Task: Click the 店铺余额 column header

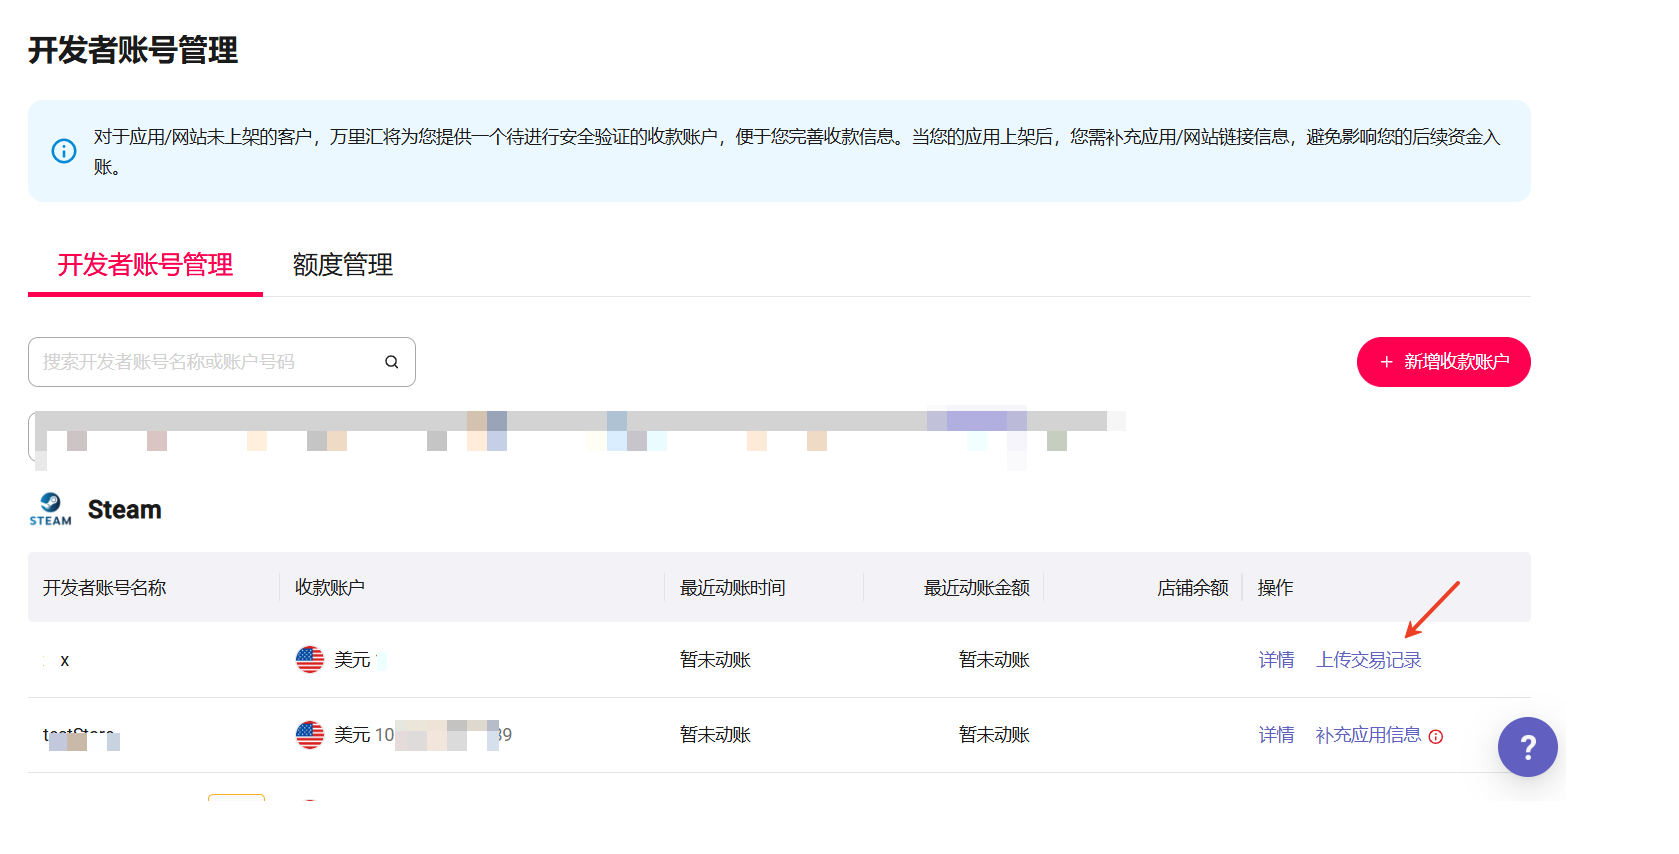Action: point(1192,588)
